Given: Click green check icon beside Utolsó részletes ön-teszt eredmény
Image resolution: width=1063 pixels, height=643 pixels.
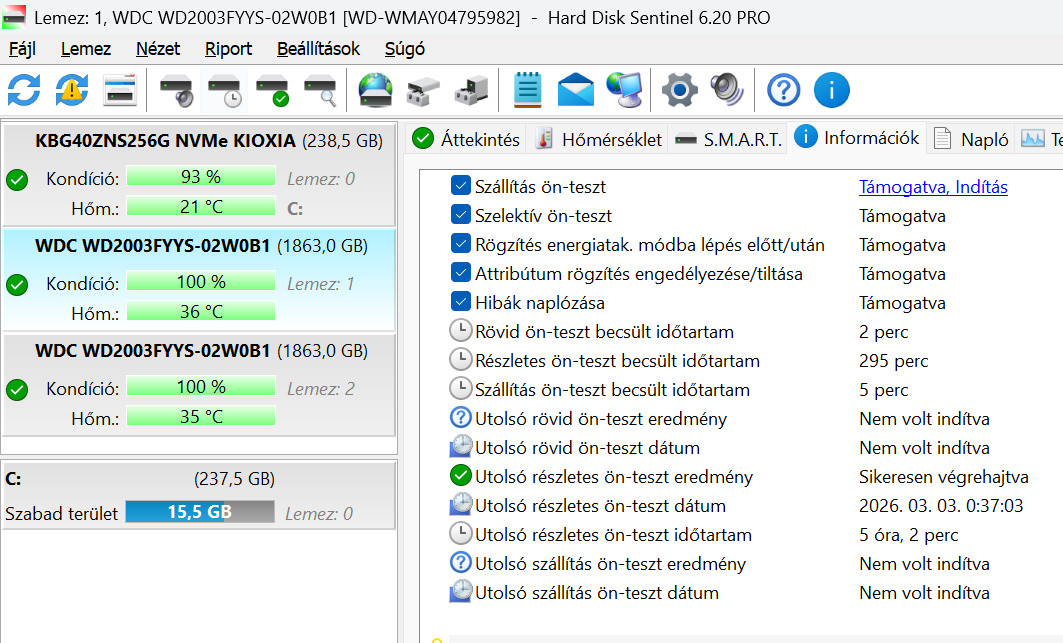Looking at the screenshot, I should pos(461,475).
